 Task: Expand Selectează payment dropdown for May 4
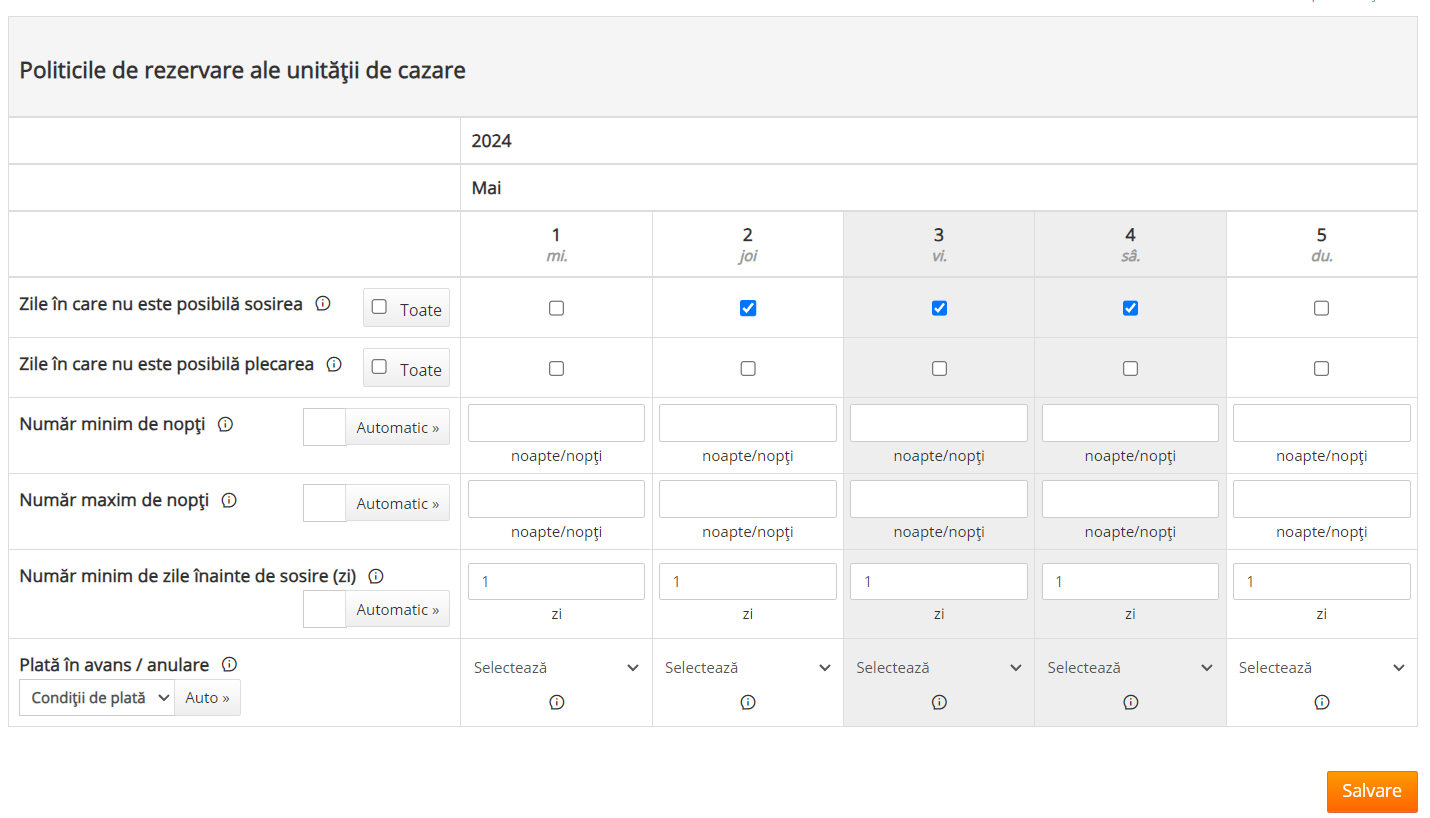pyautogui.click(x=1130, y=668)
